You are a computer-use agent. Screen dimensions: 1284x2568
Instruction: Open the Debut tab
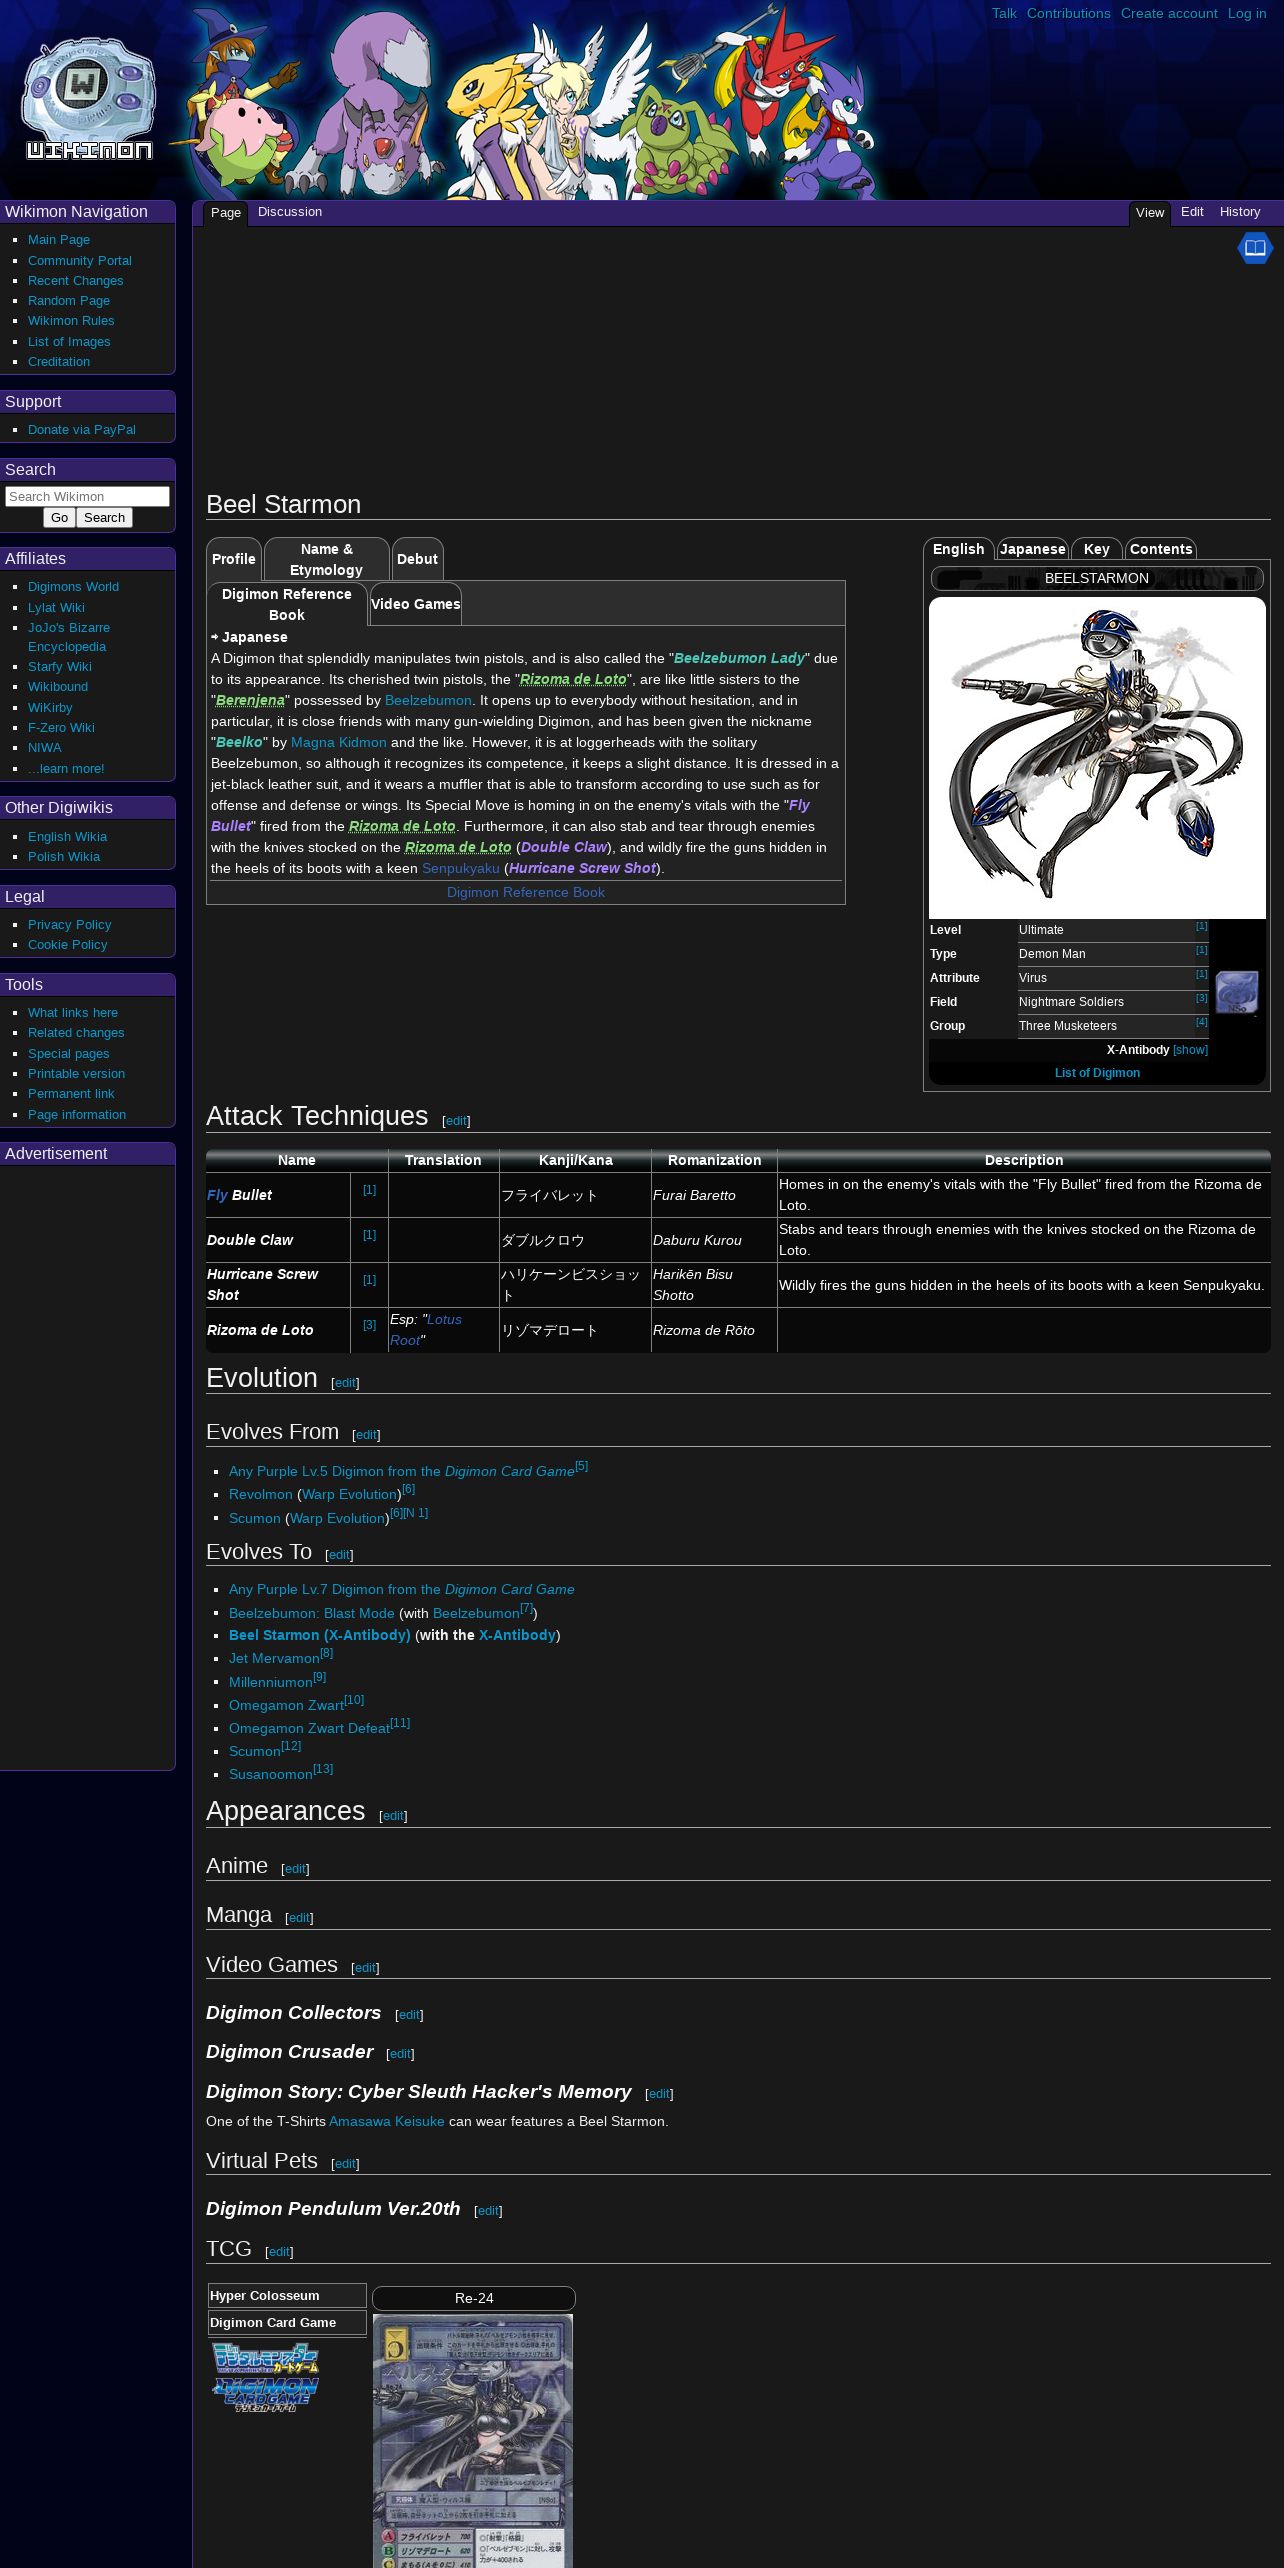point(417,559)
